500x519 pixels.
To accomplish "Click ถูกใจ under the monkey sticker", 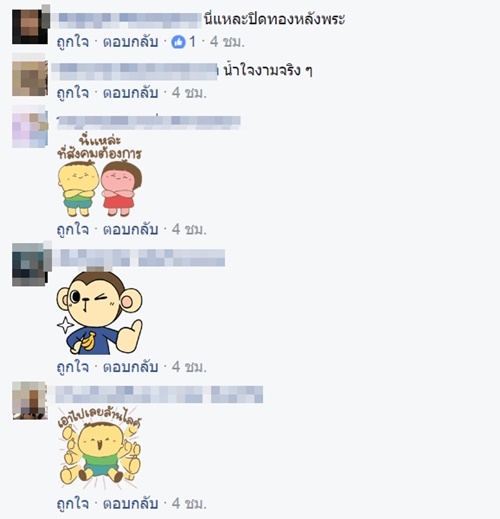I will 73,367.
